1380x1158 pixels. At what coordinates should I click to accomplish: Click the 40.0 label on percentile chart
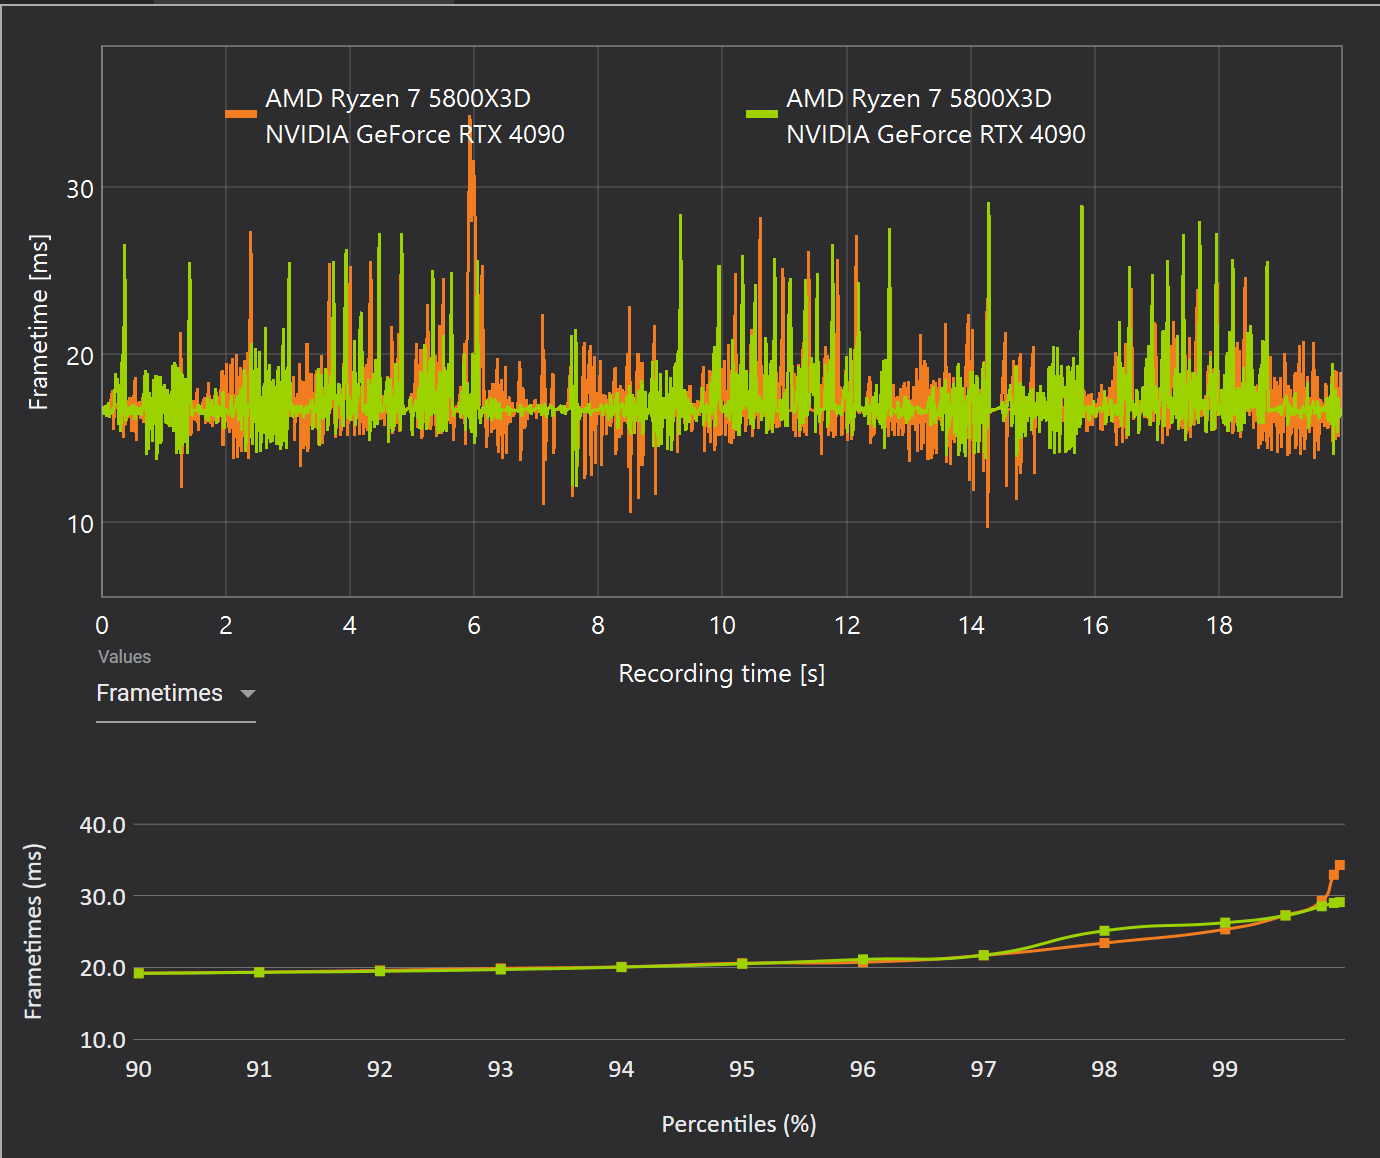[x=103, y=825]
